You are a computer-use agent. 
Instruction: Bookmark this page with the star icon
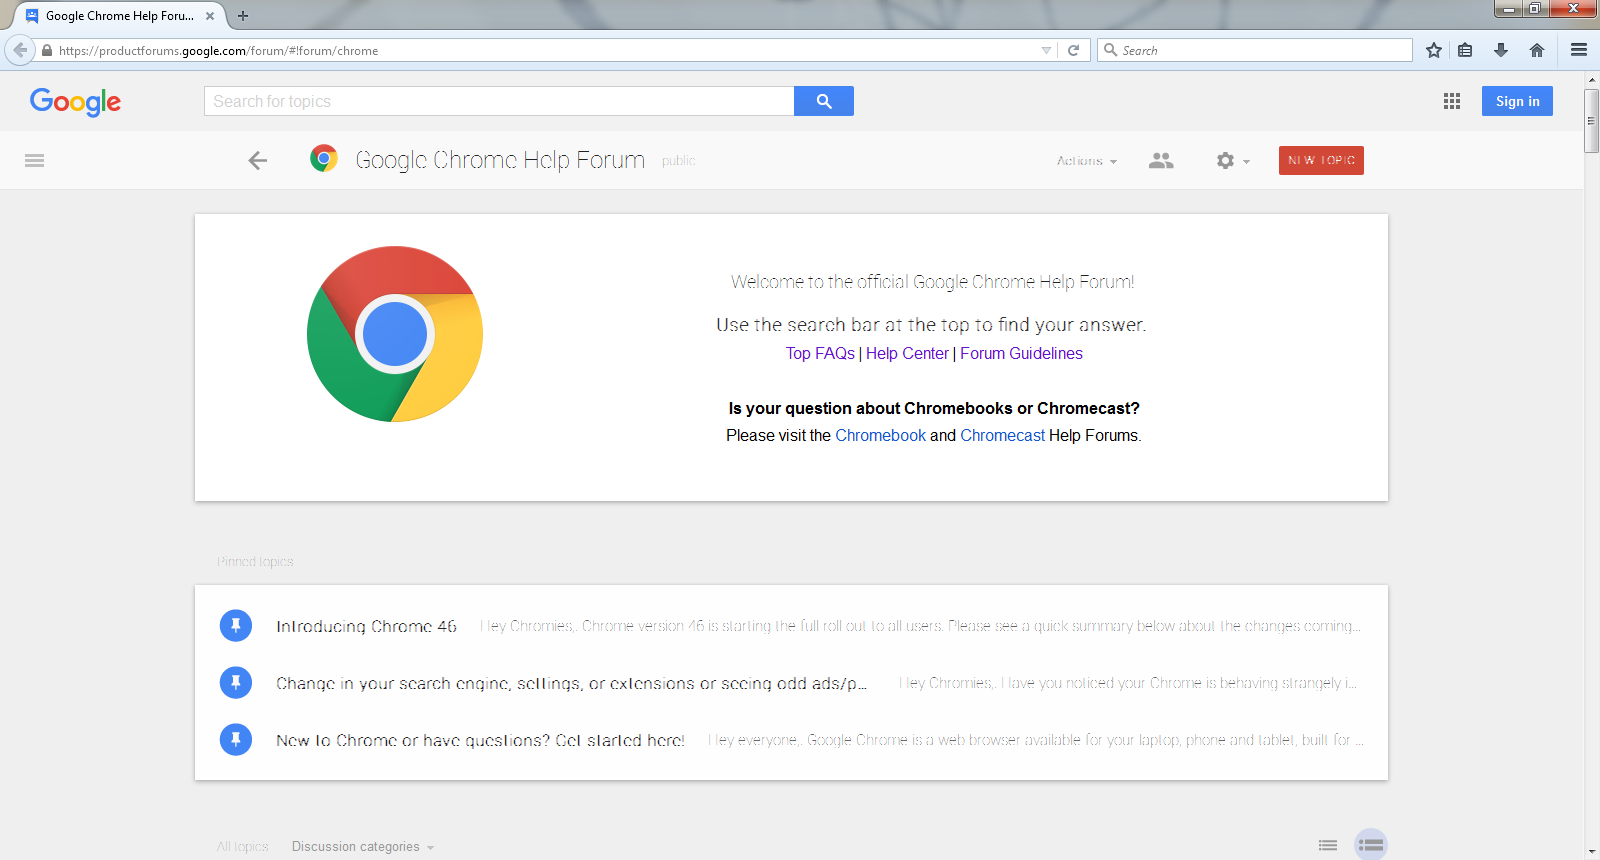tap(1434, 50)
